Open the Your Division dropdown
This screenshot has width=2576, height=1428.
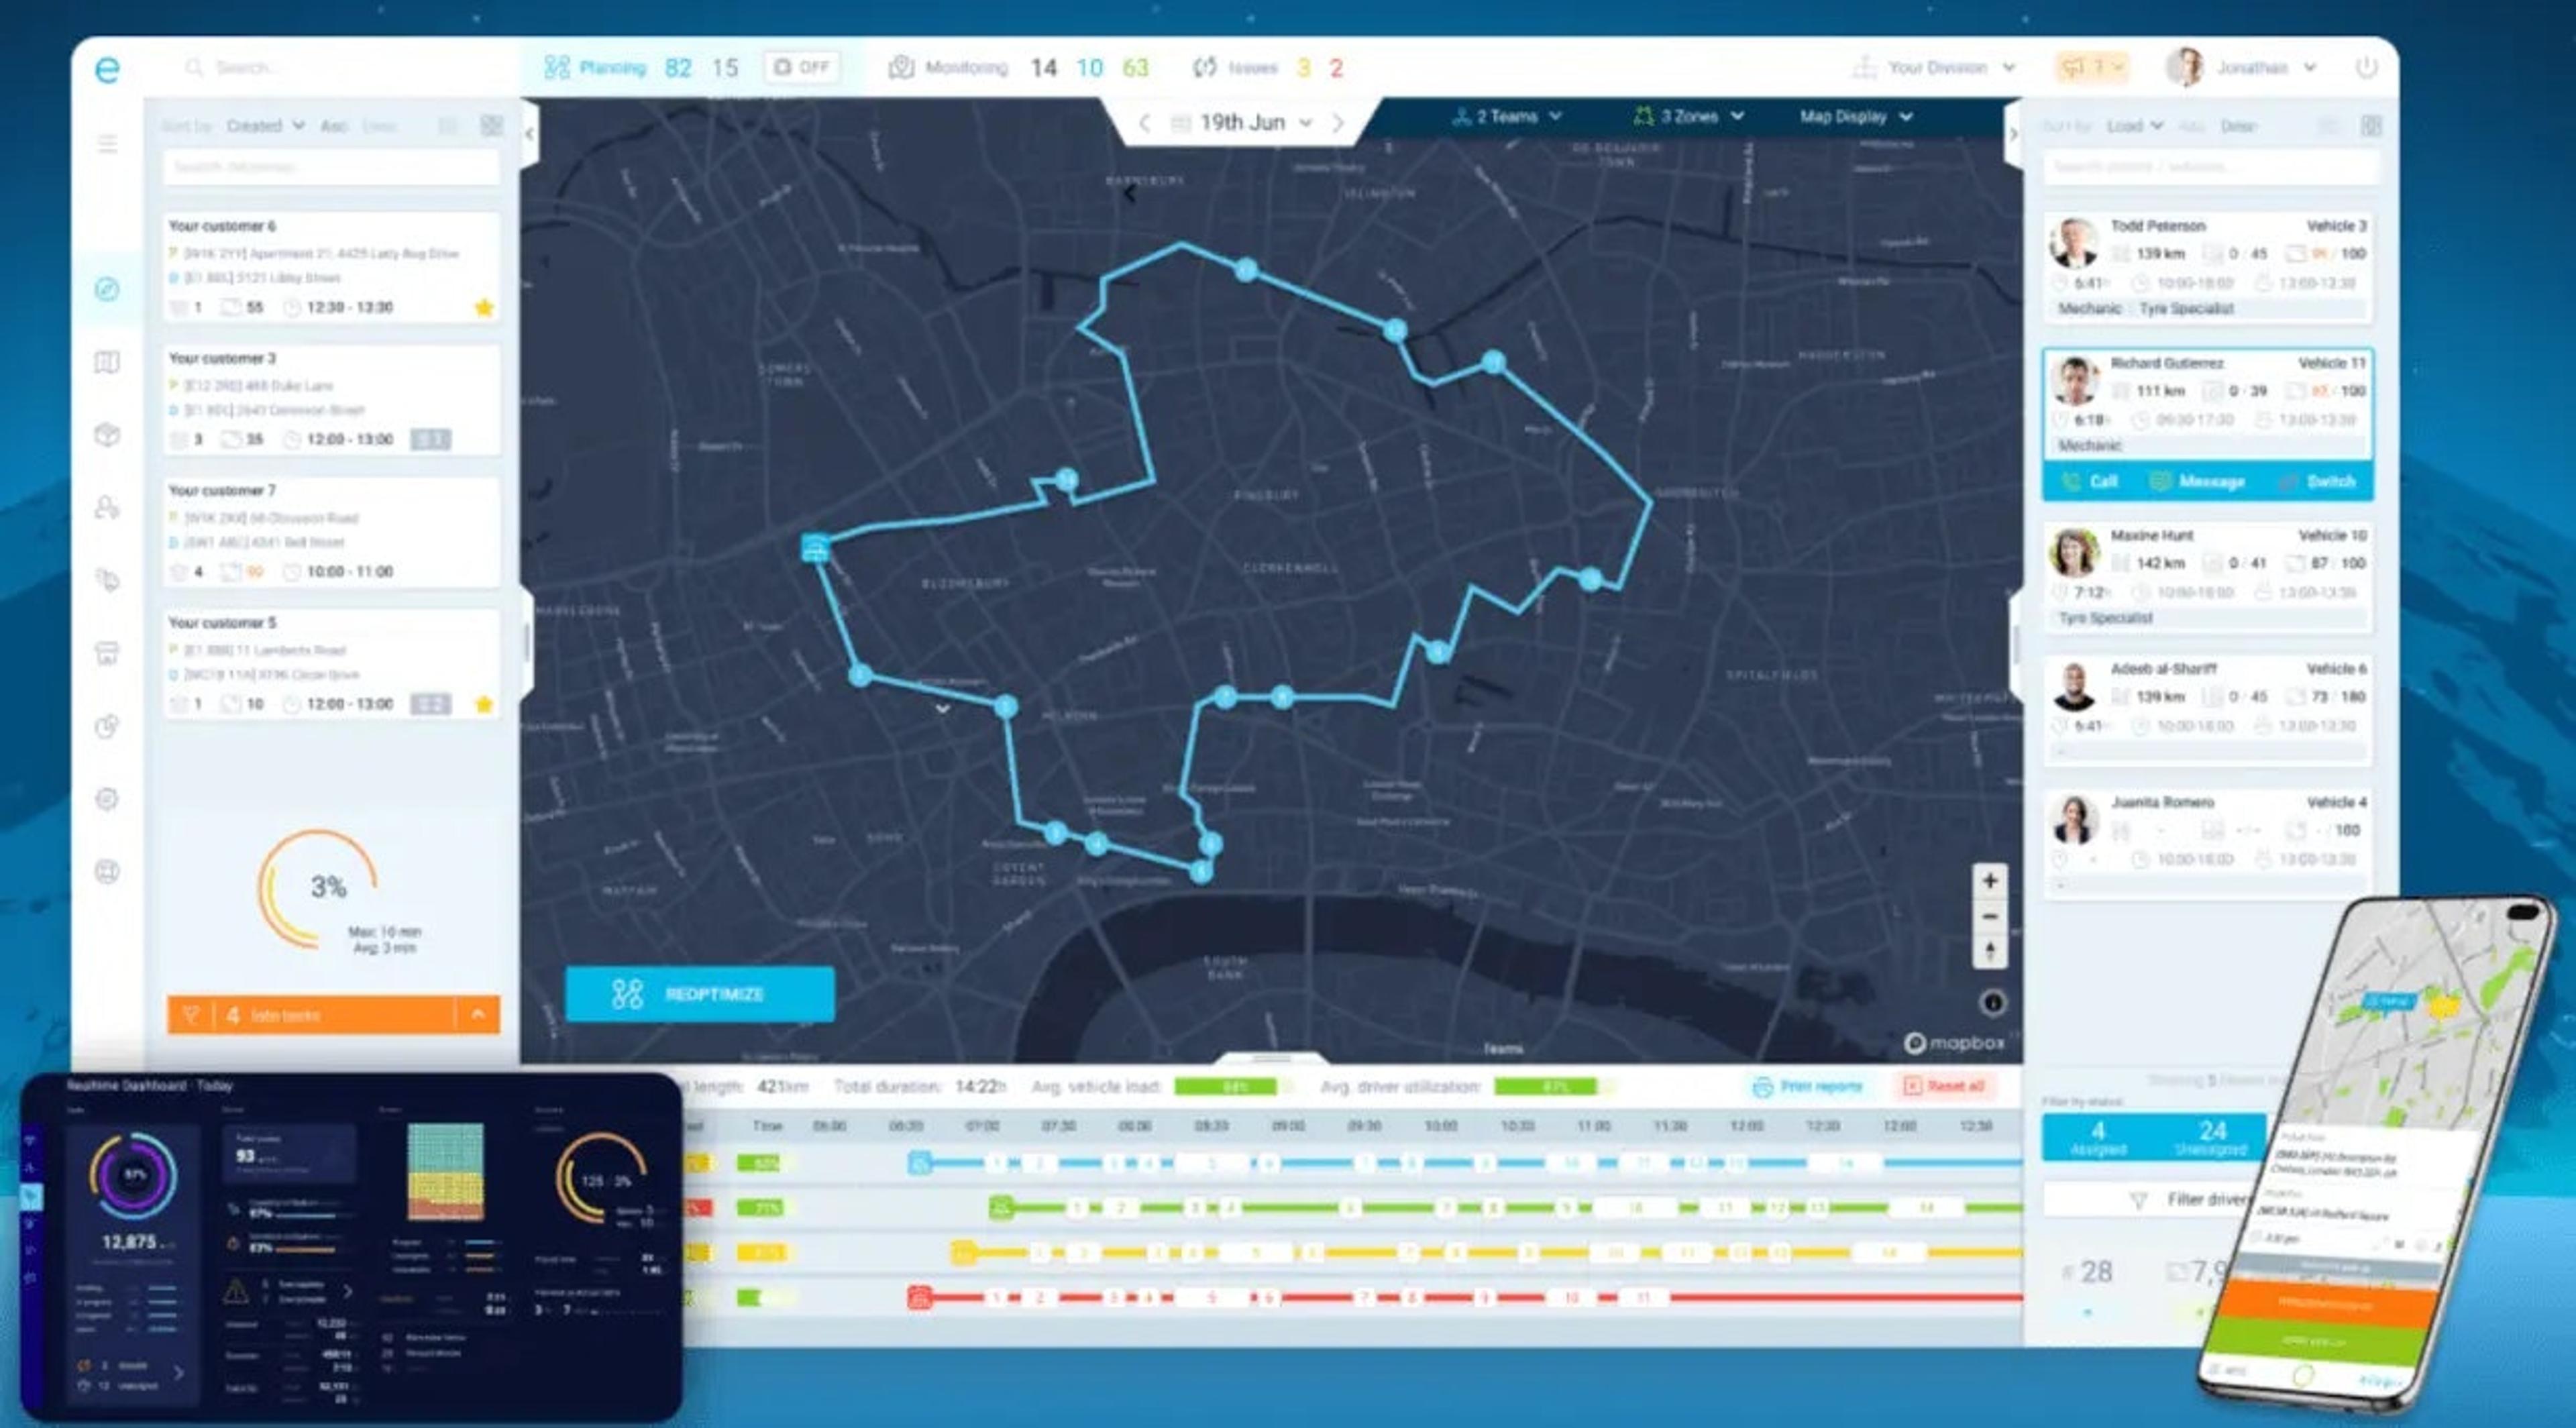1934,67
